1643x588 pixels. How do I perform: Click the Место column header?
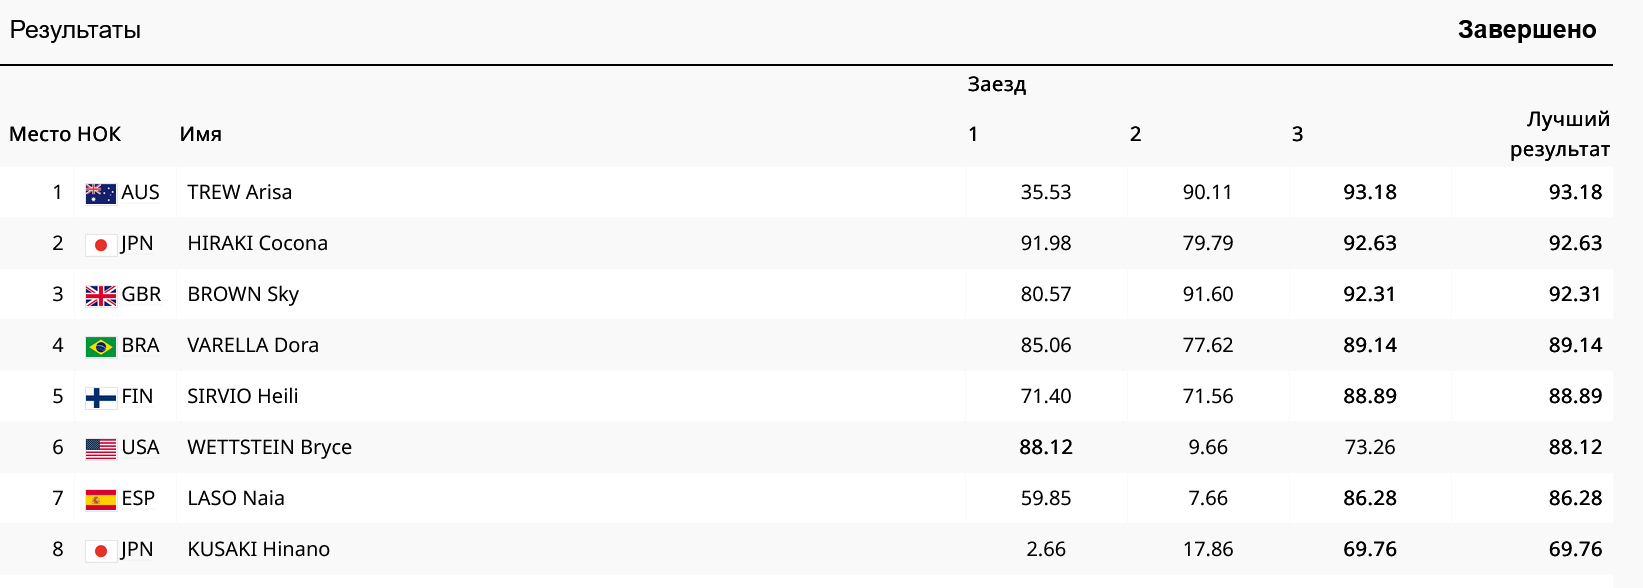coord(40,134)
